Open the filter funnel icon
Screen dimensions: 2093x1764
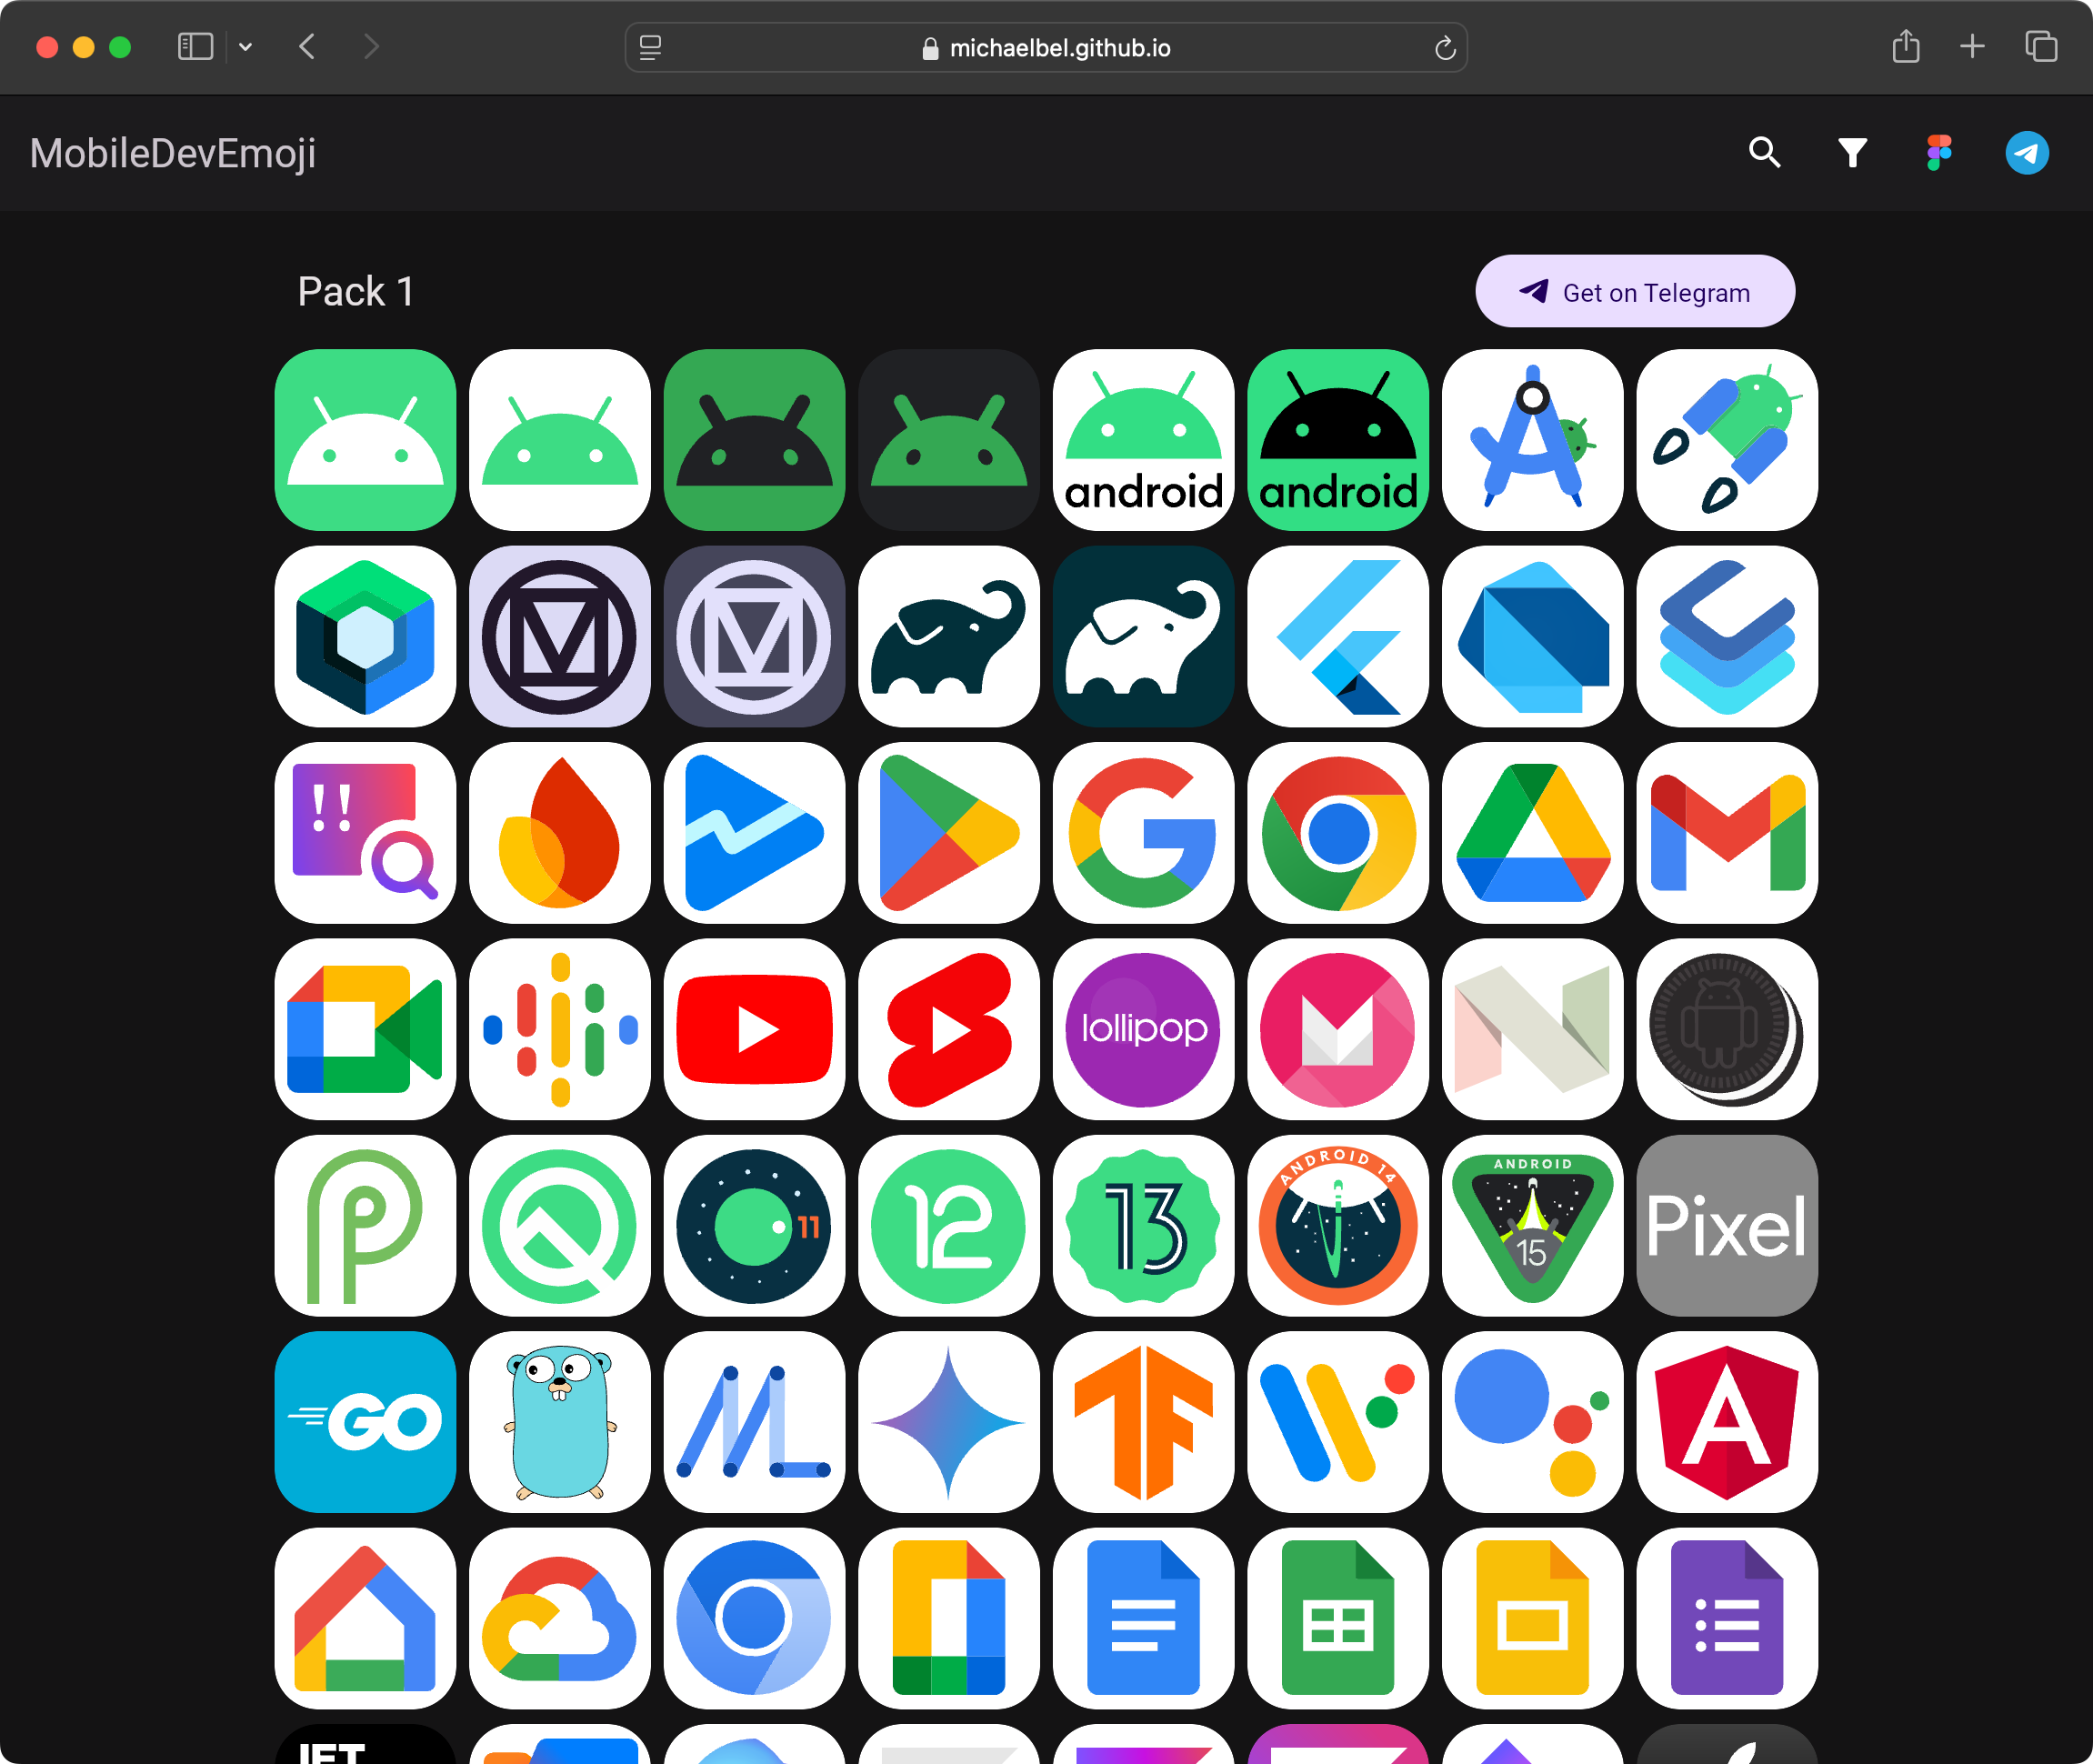1852,153
